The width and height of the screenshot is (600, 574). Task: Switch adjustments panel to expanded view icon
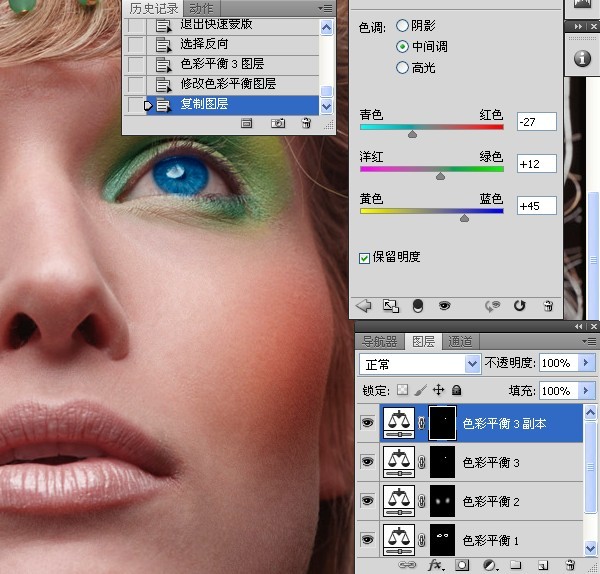[391, 306]
